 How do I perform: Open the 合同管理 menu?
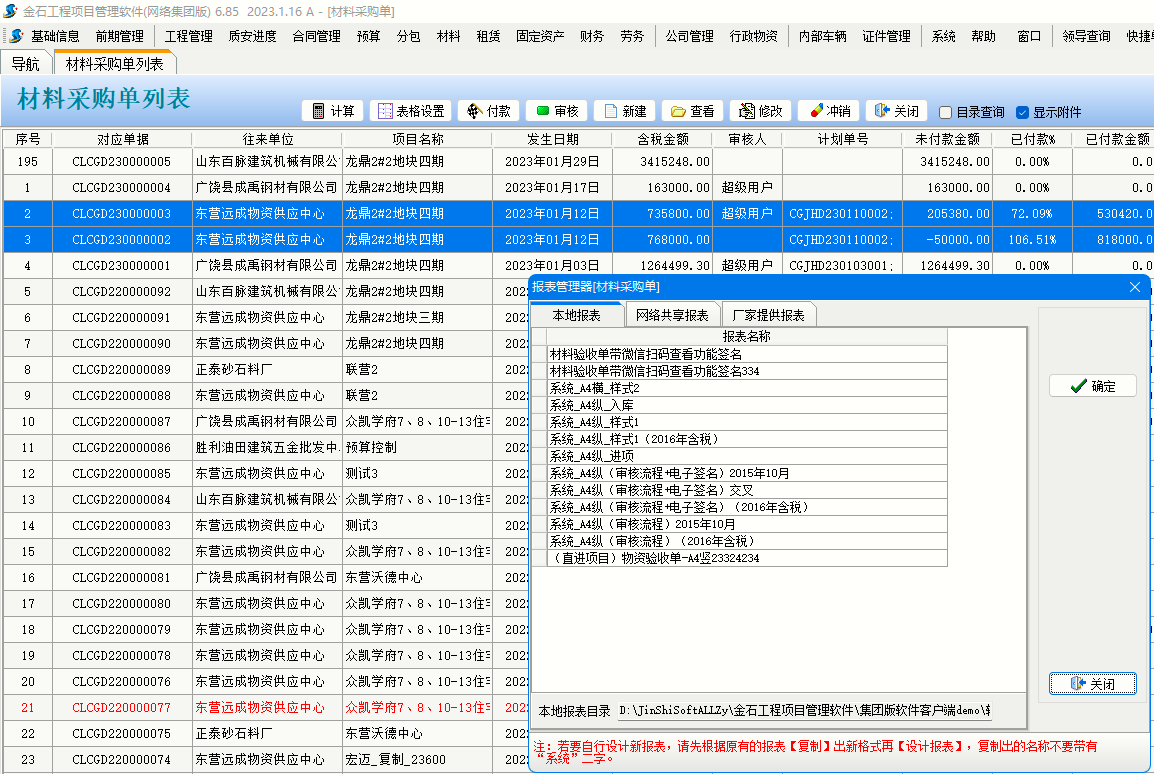[x=316, y=36]
